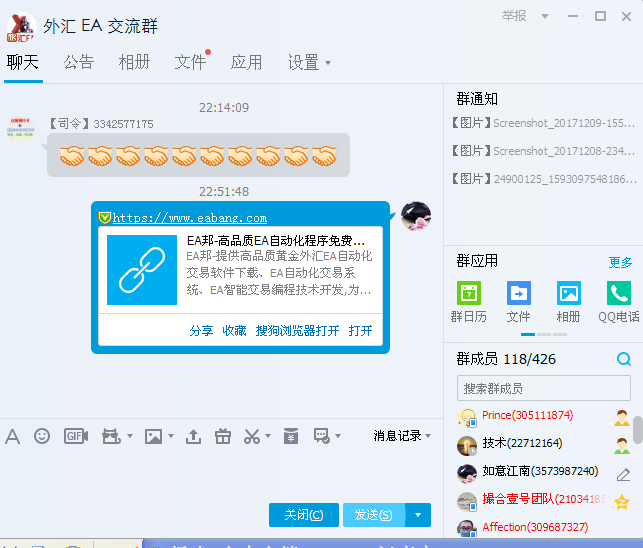Open the 文件 tab with red dot
This screenshot has width=643, height=548.
point(190,62)
